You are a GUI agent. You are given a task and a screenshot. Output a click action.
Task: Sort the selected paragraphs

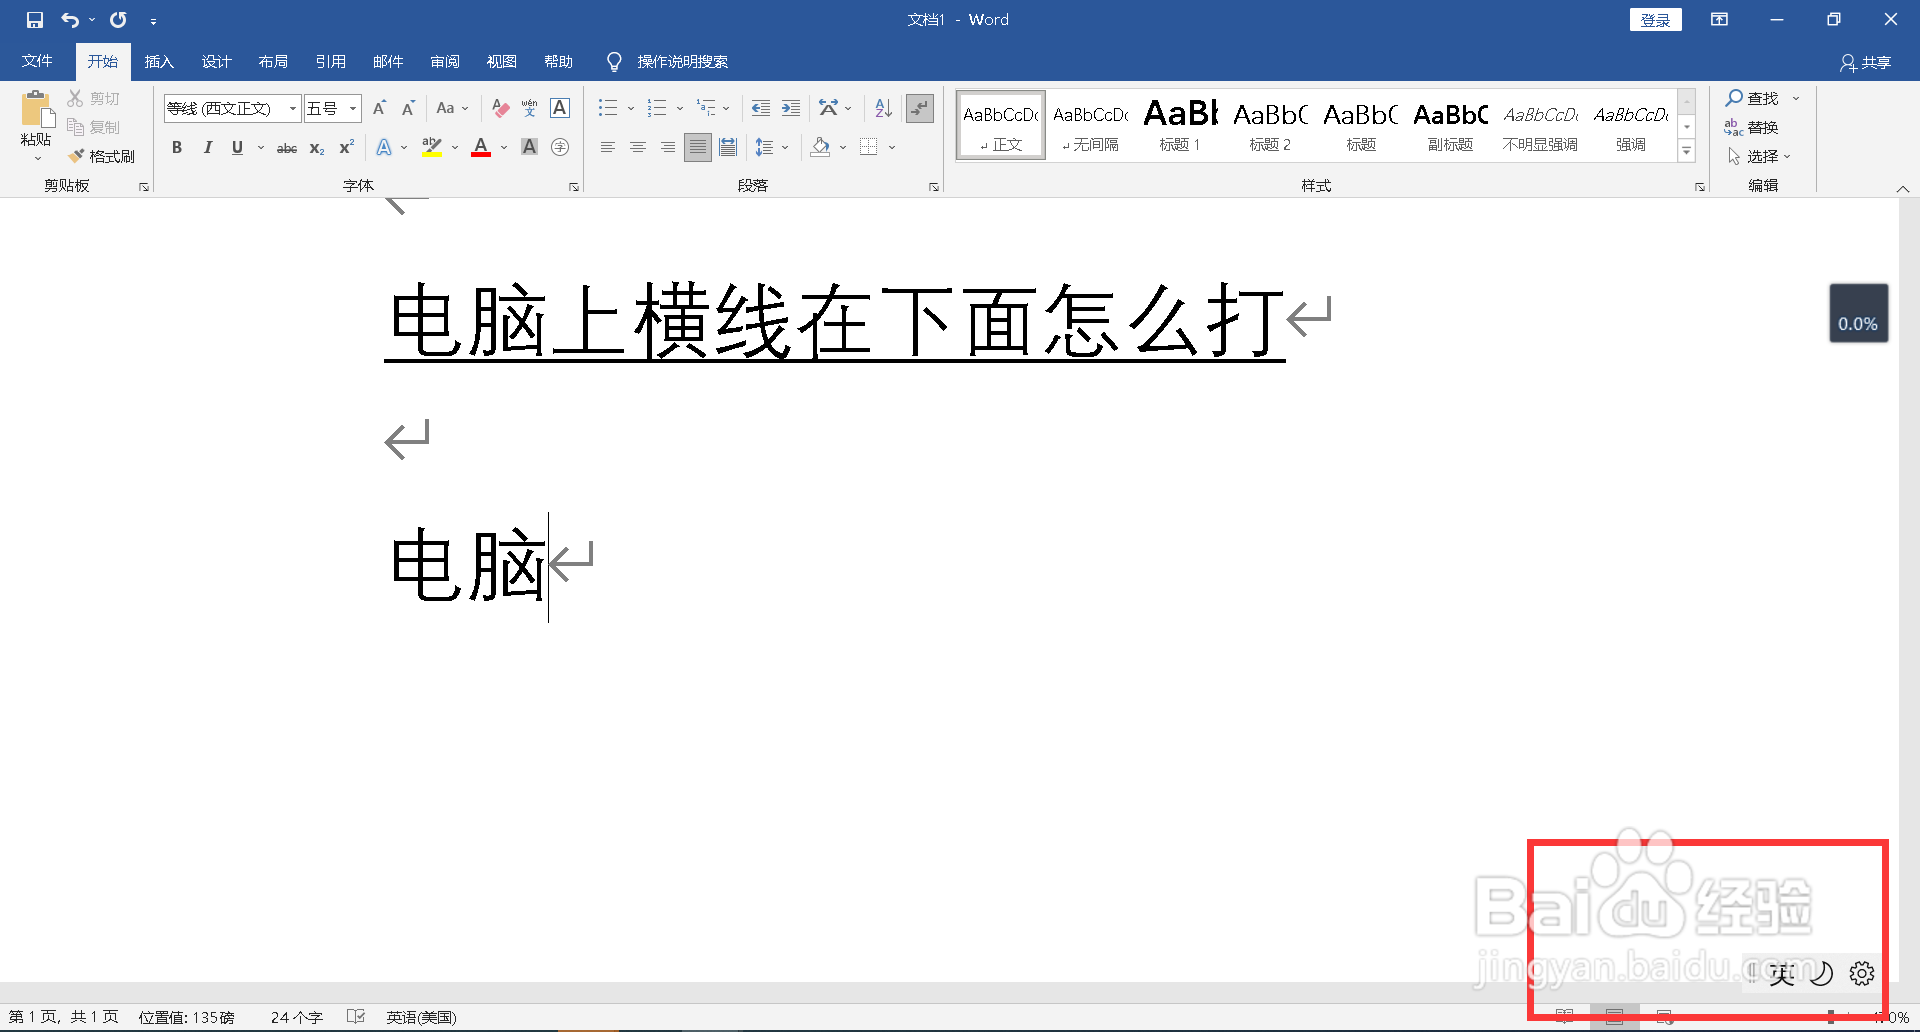(x=881, y=108)
